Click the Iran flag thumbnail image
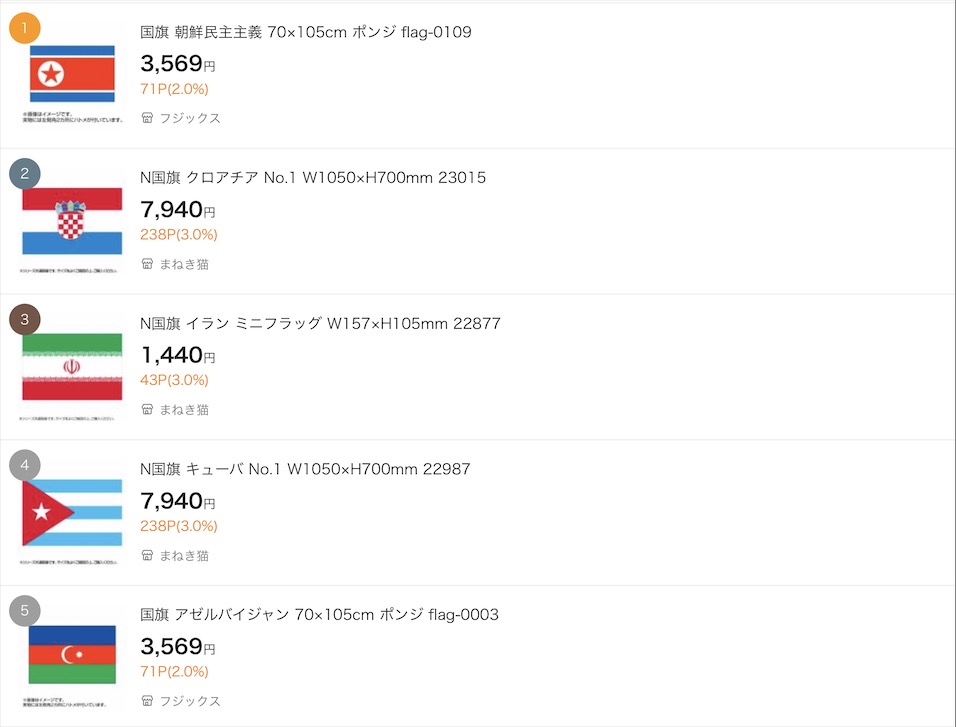Image resolution: width=956 pixels, height=727 pixels. 72,367
